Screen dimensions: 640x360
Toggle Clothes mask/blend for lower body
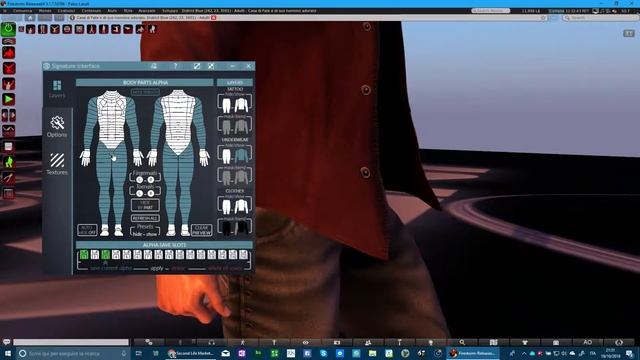click(227, 228)
